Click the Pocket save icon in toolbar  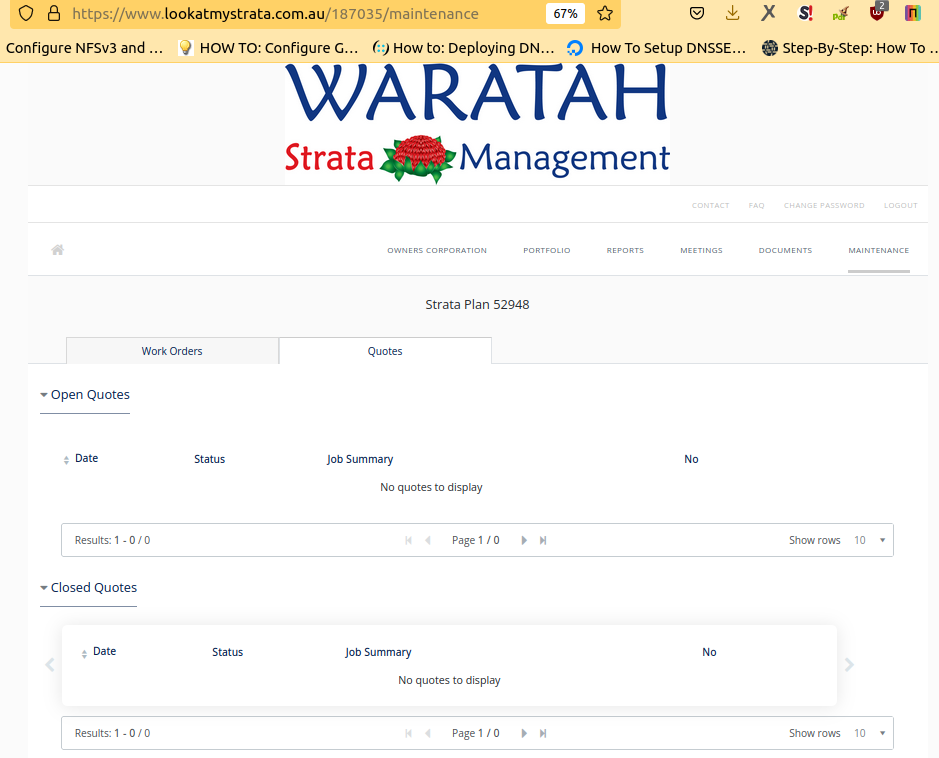[x=697, y=14]
